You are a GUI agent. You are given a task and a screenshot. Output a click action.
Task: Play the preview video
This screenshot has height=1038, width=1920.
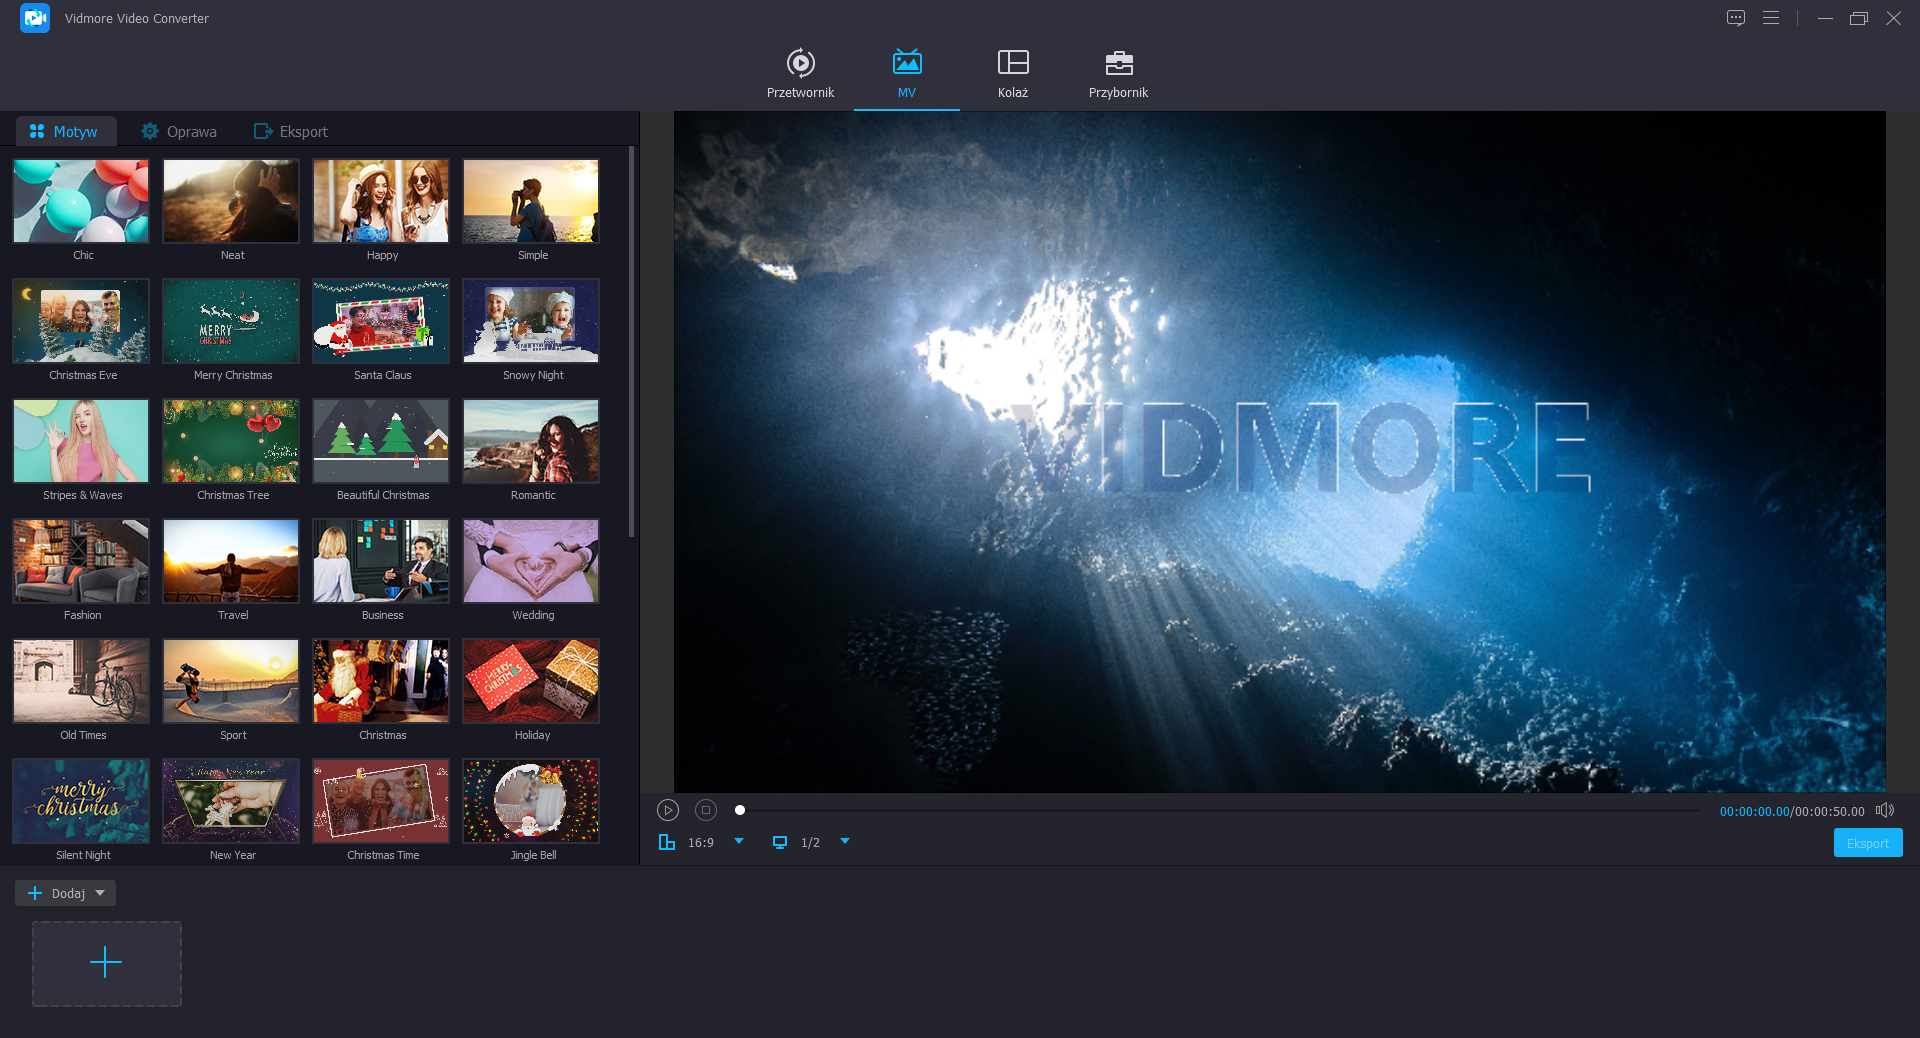coord(668,810)
